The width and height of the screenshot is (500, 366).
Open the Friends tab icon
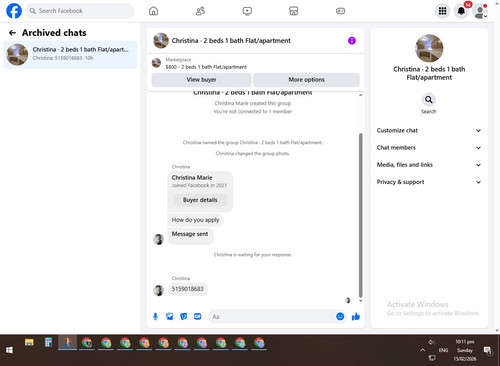point(200,11)
